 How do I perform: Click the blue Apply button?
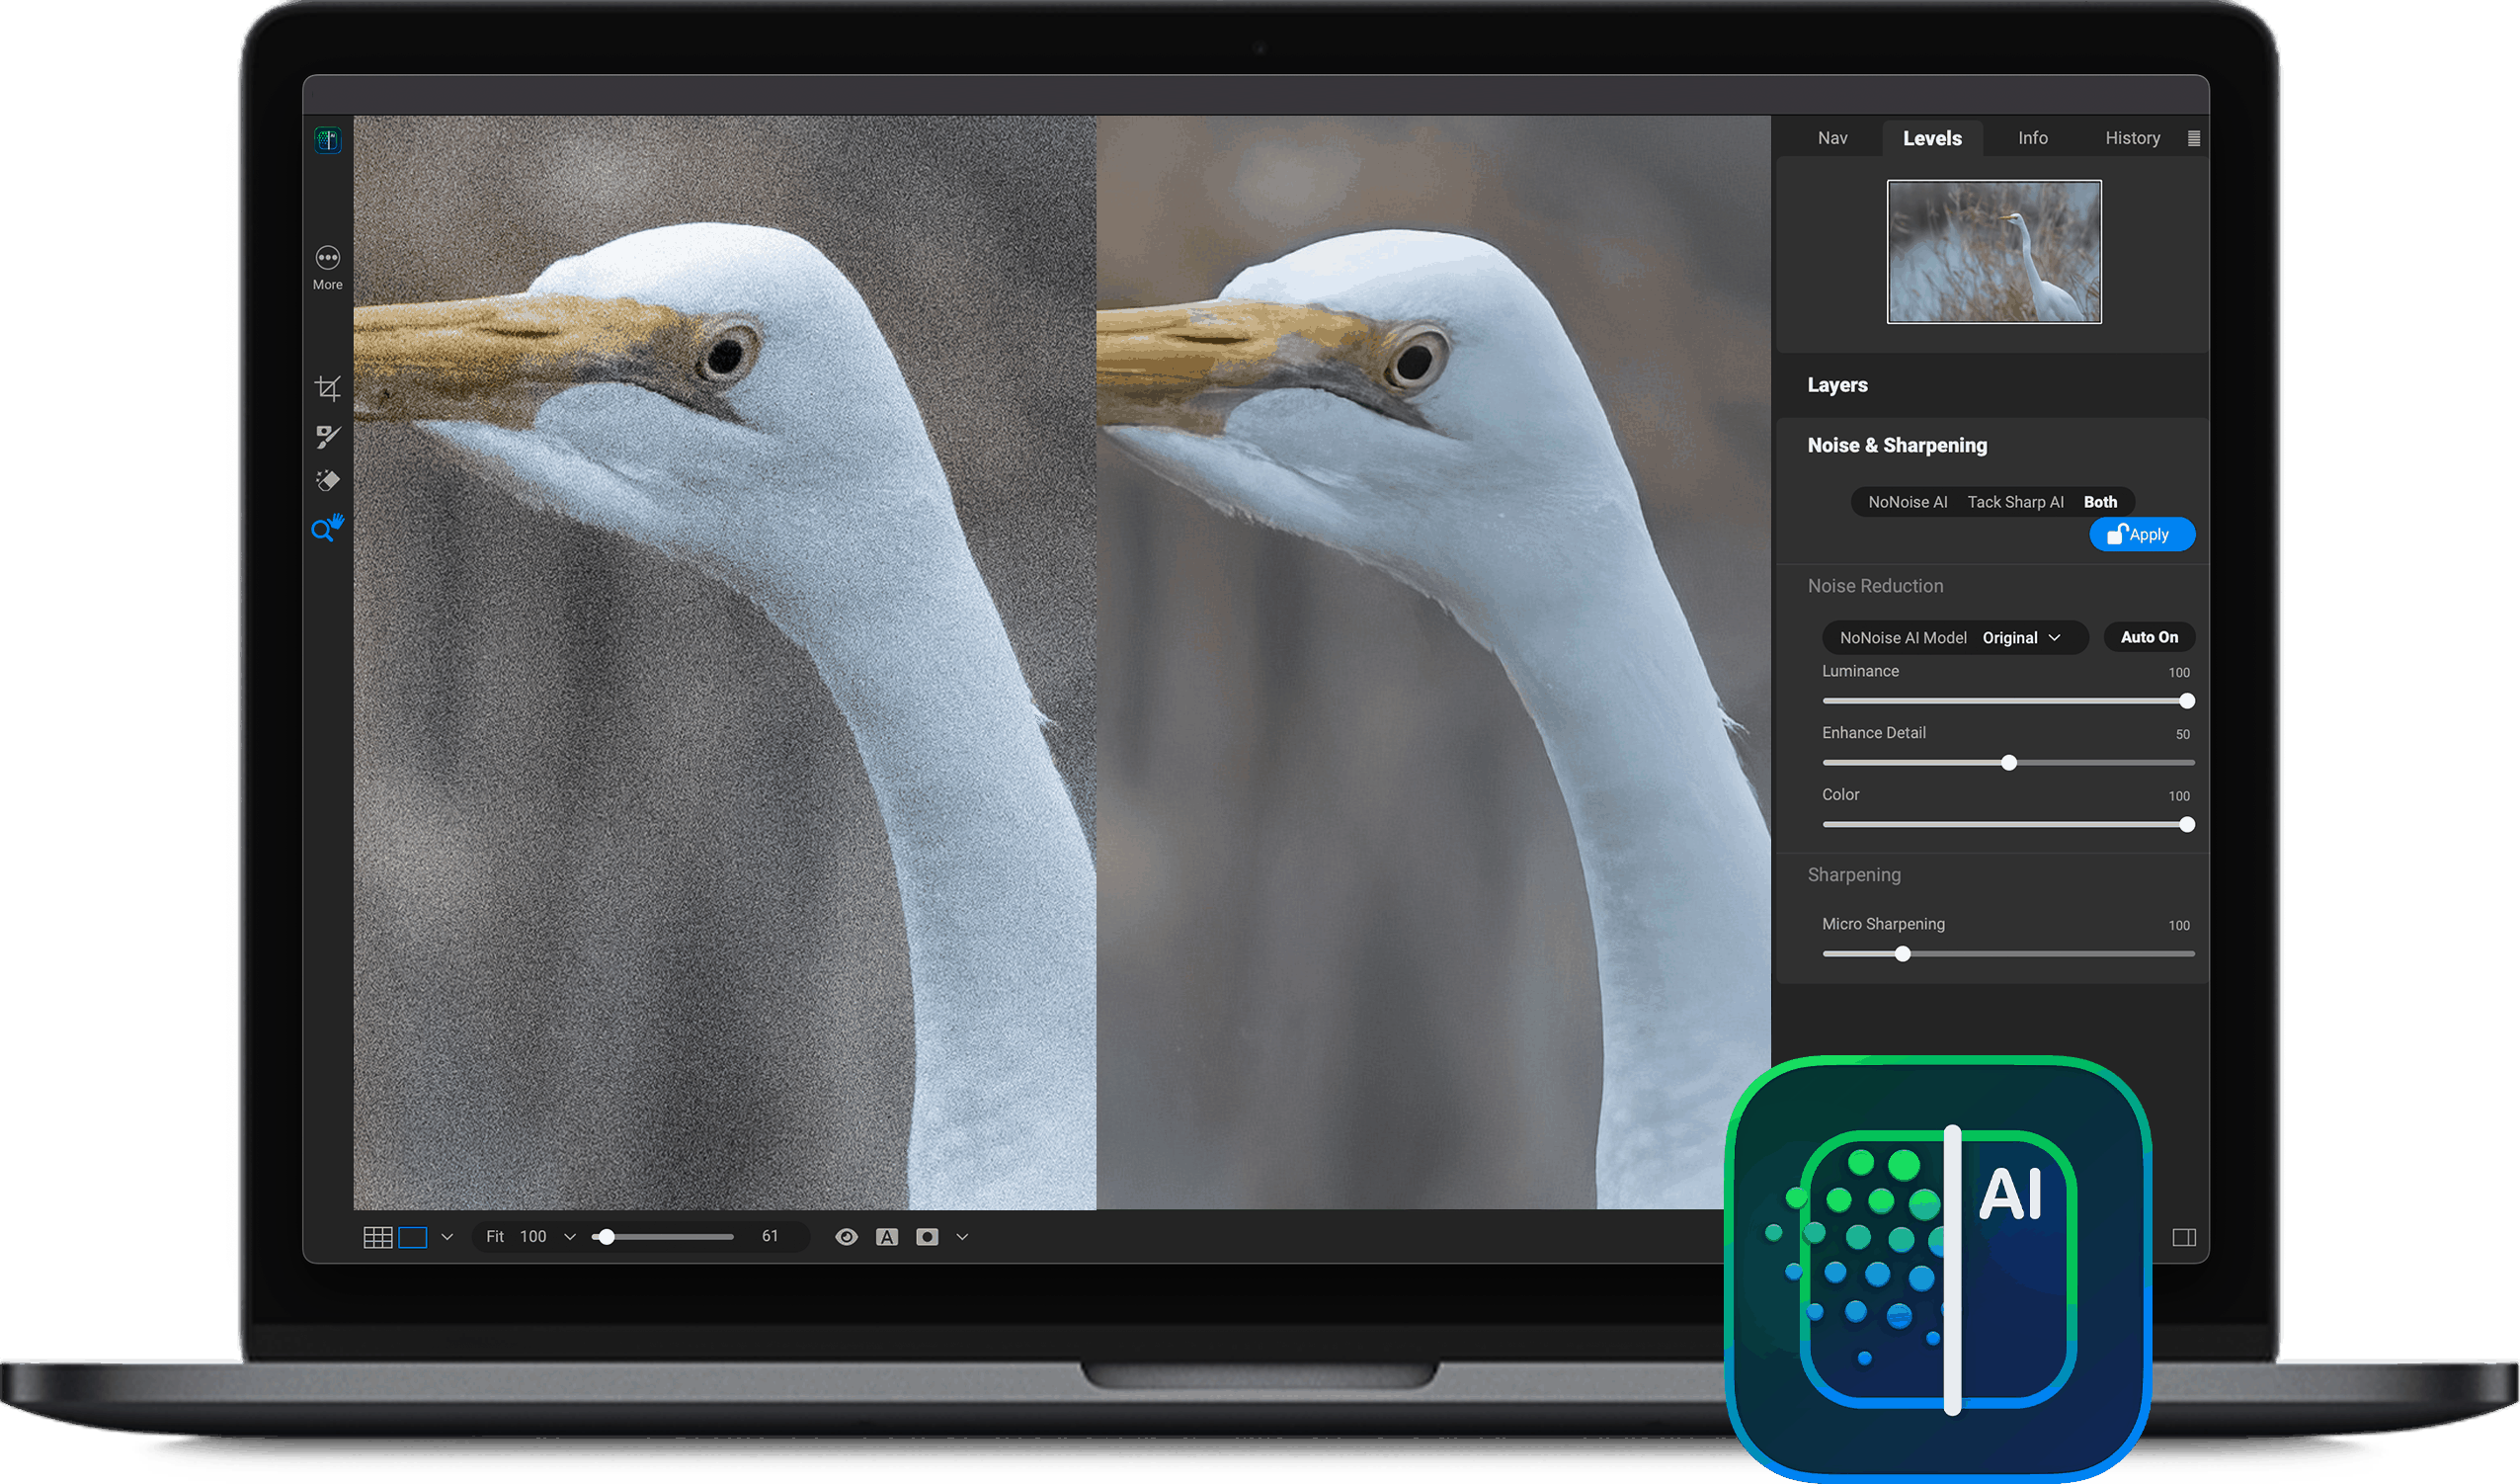[x=2141, y=534]
